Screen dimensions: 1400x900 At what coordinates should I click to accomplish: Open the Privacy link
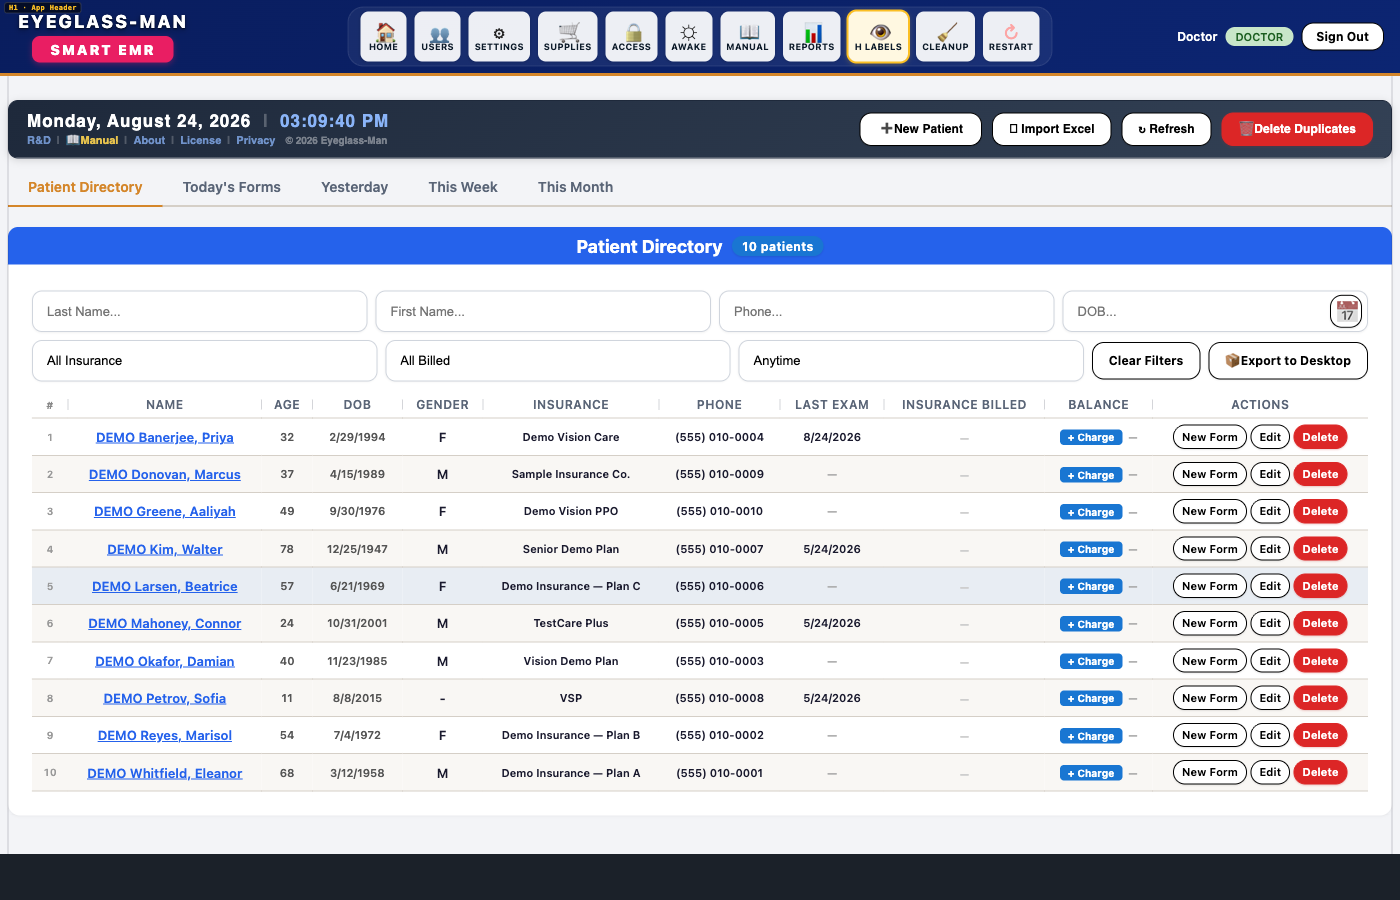tap(256, 141)
